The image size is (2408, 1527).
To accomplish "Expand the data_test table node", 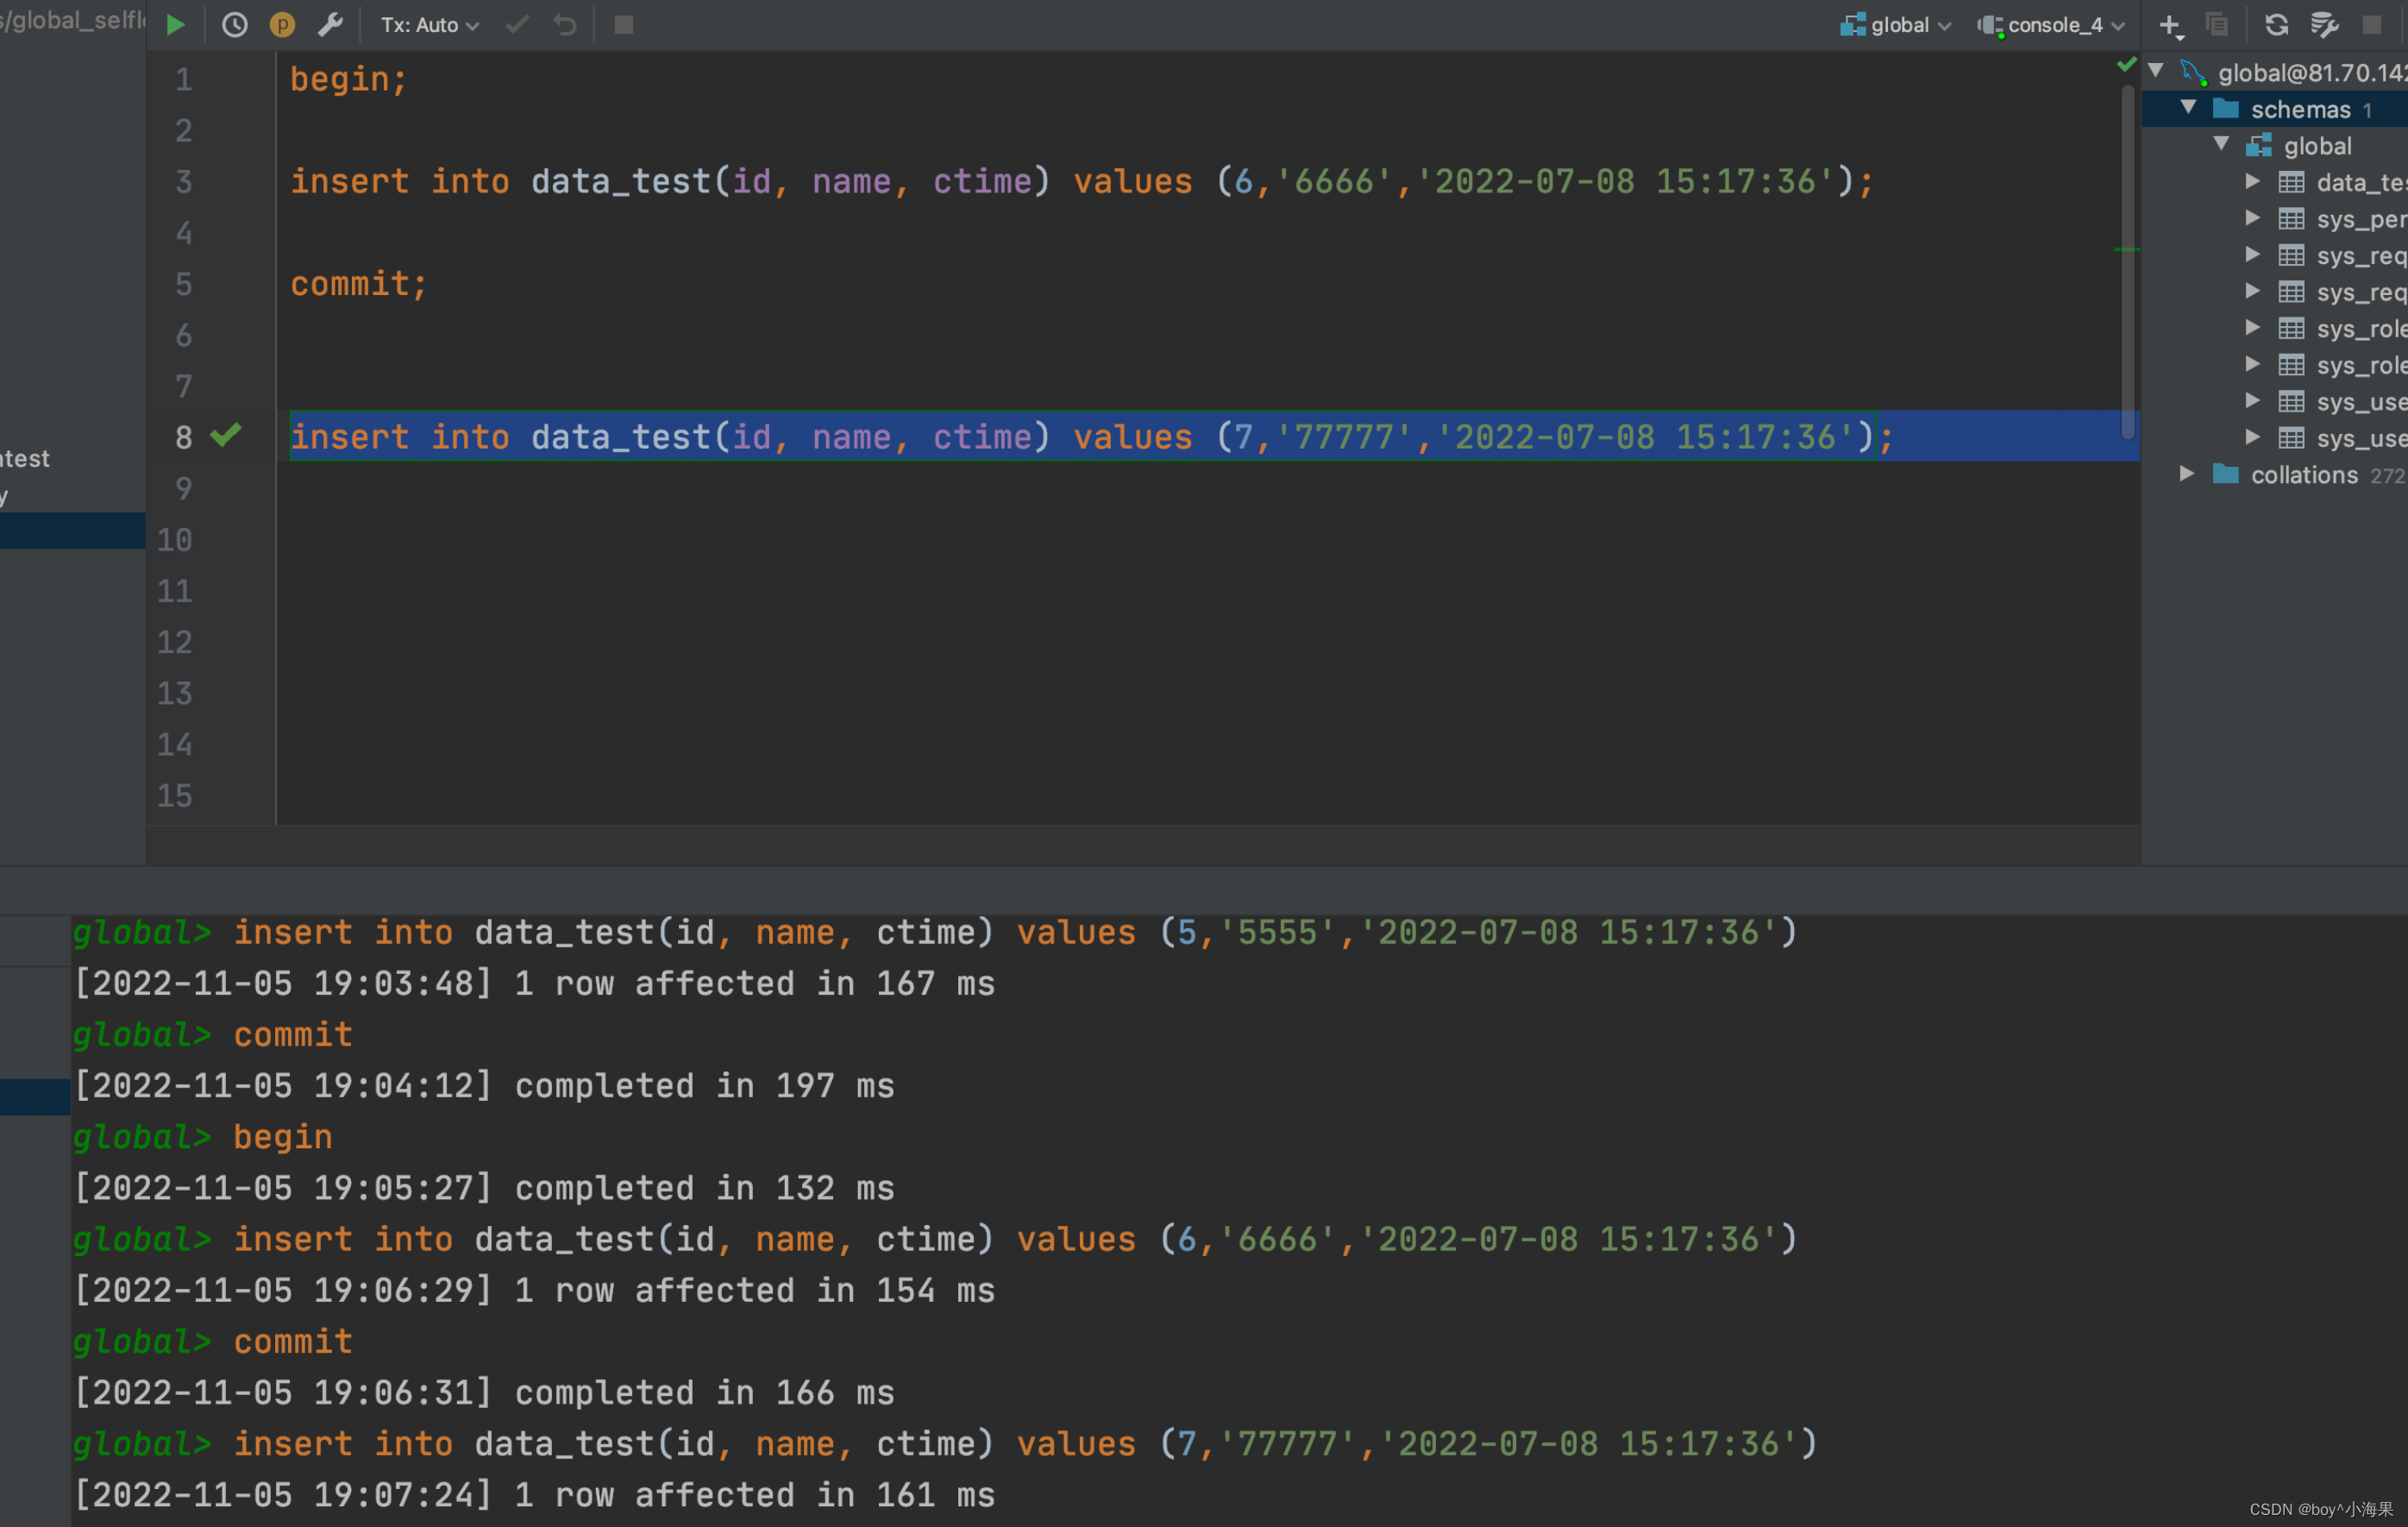I will 2252,182.
